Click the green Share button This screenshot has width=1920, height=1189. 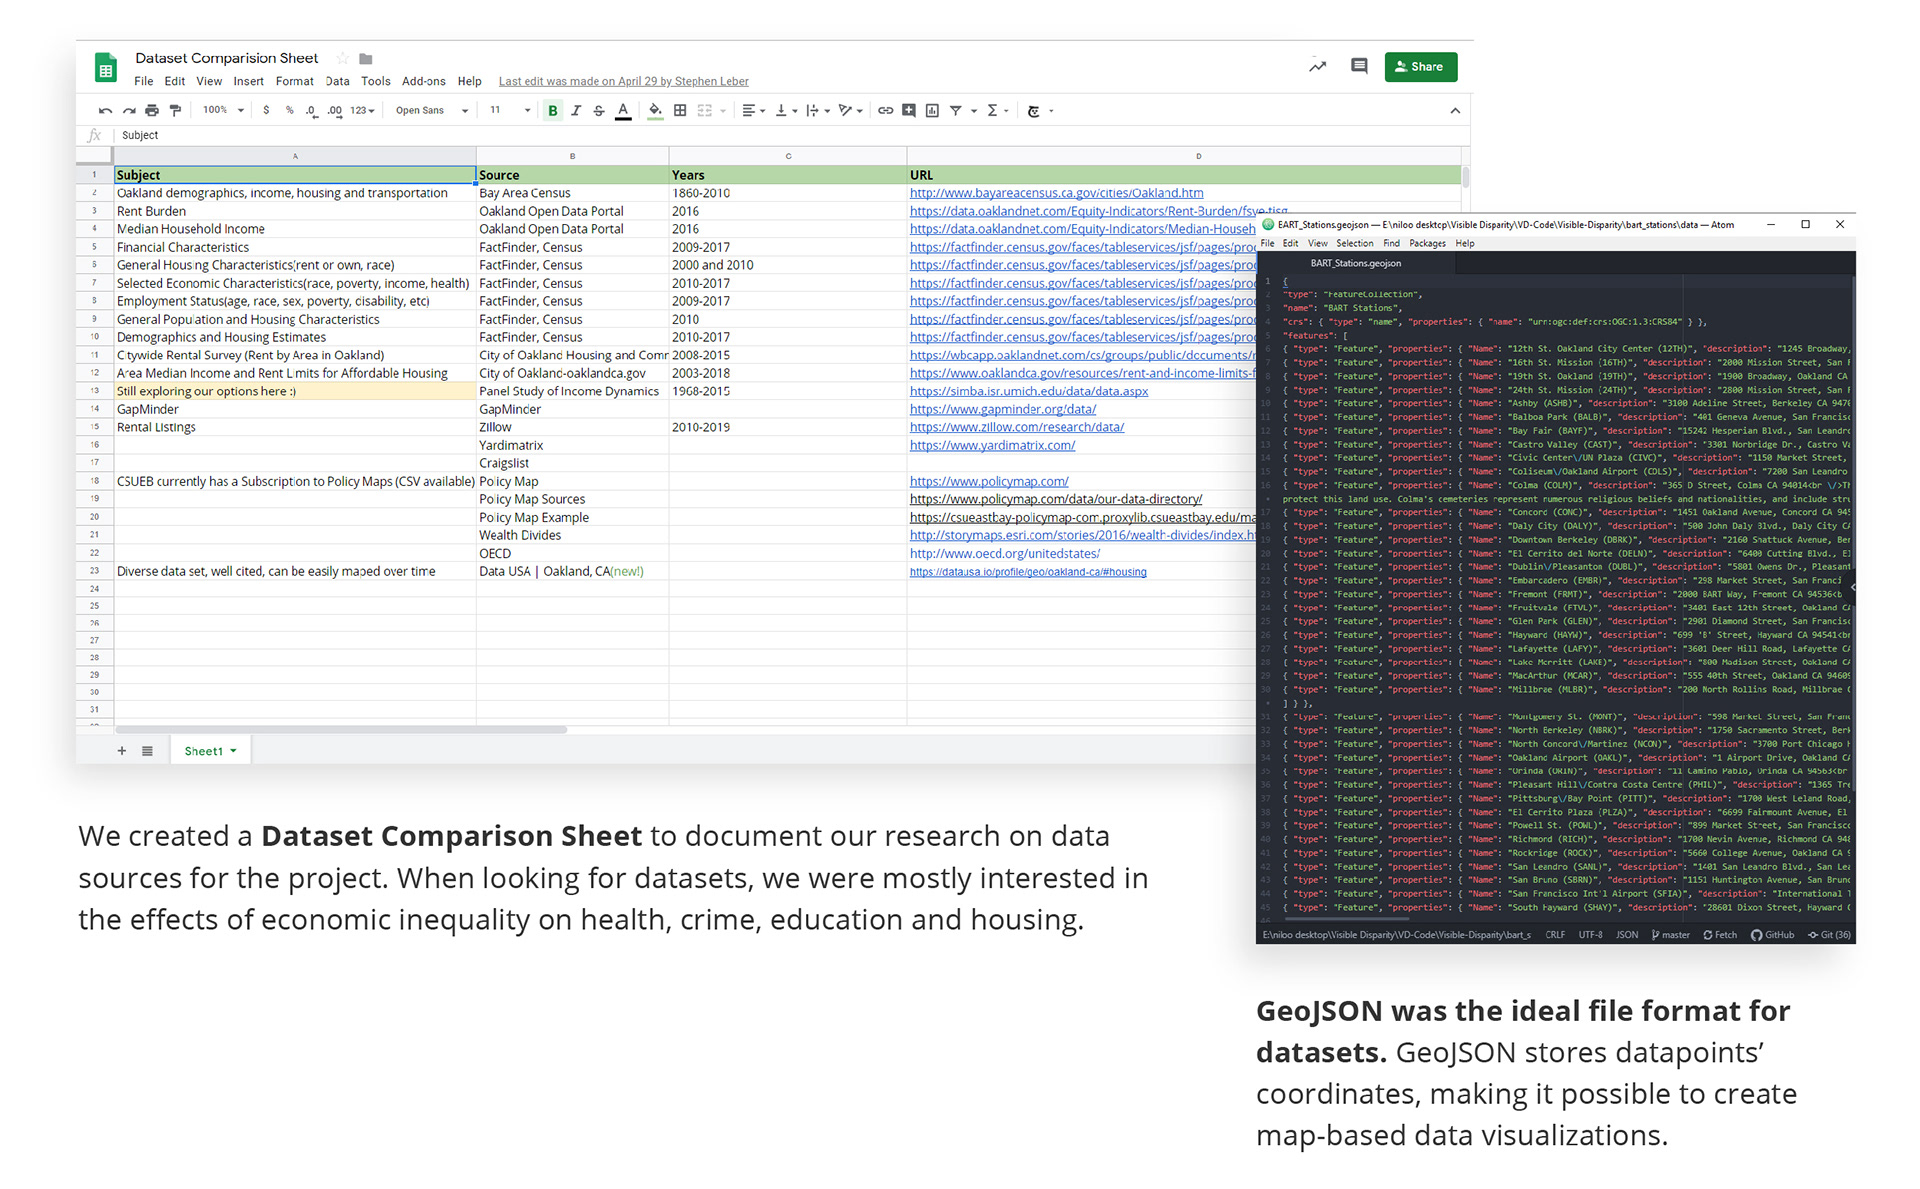(x=1420, y=67)
